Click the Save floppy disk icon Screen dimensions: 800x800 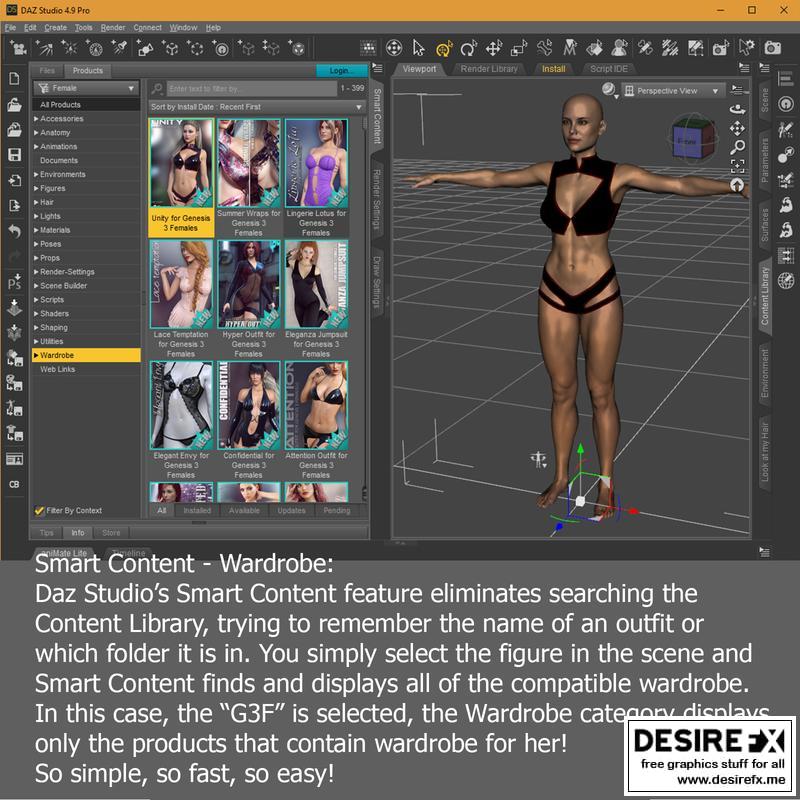[14, 155]
